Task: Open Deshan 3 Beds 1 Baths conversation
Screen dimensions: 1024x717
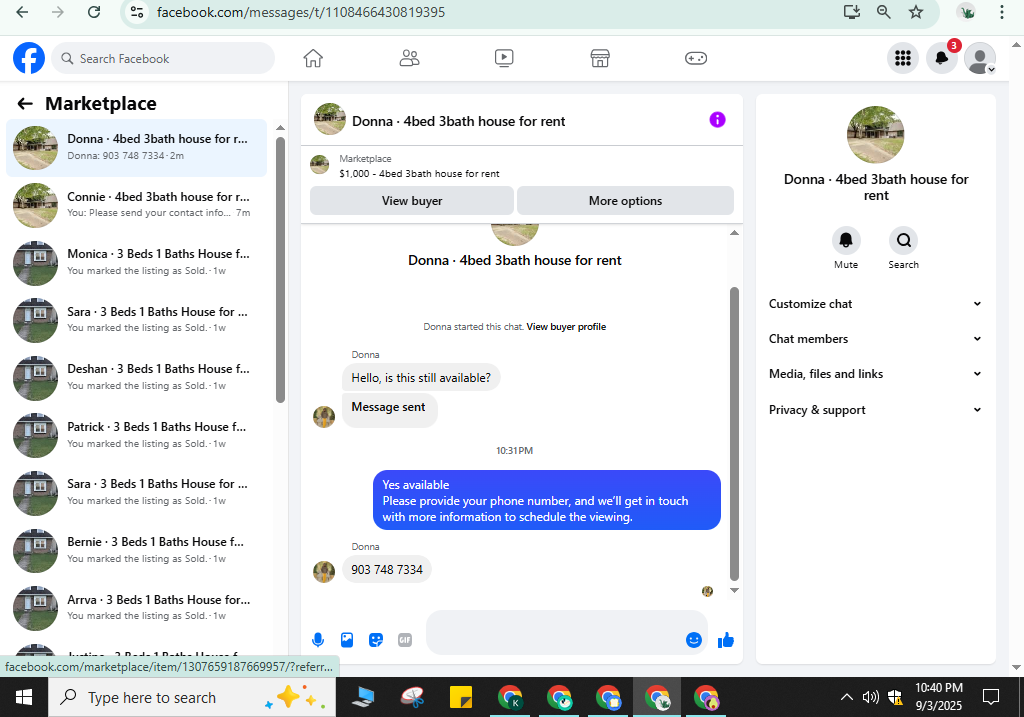Action: click(x=136, y=377)
